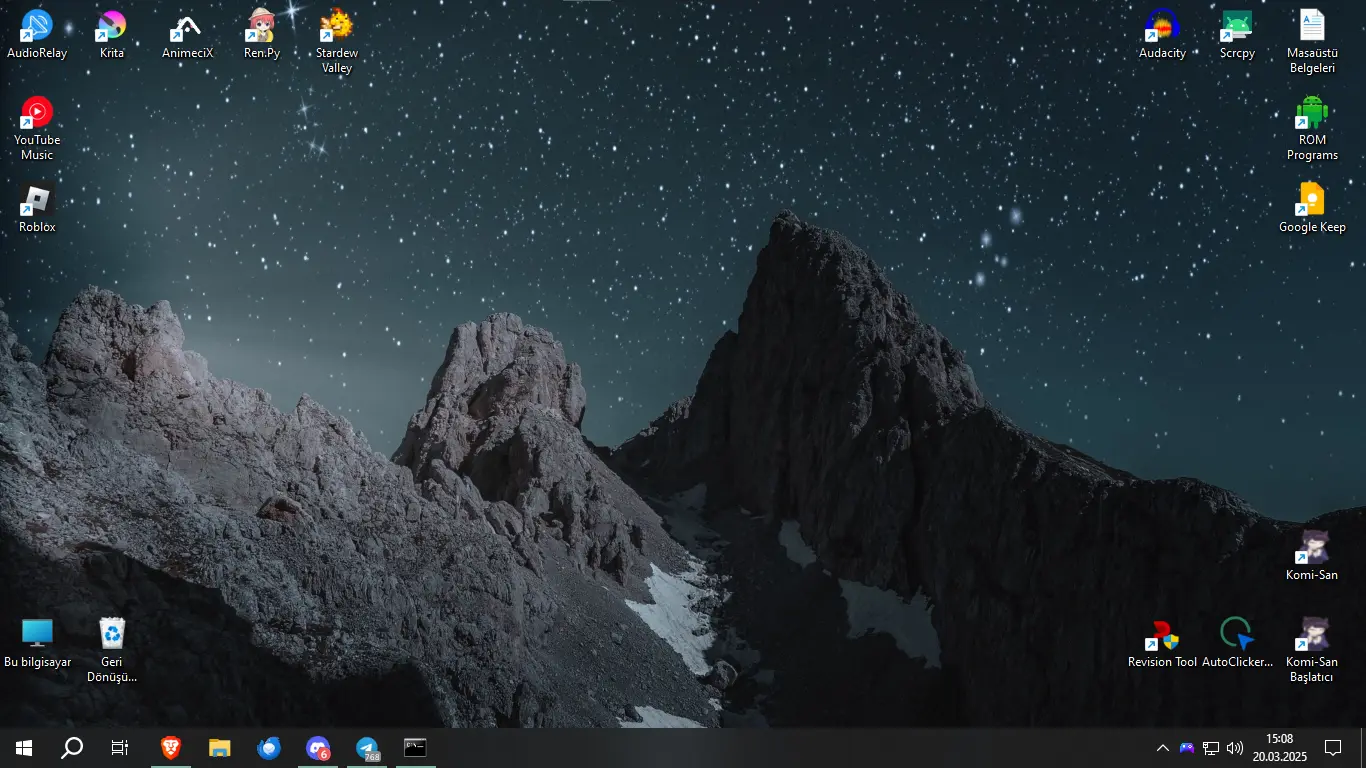Select the YouTube Music shortcut
Viewport: 1366px width, 768px height.
pyautogui.click(x=37, y=128)
